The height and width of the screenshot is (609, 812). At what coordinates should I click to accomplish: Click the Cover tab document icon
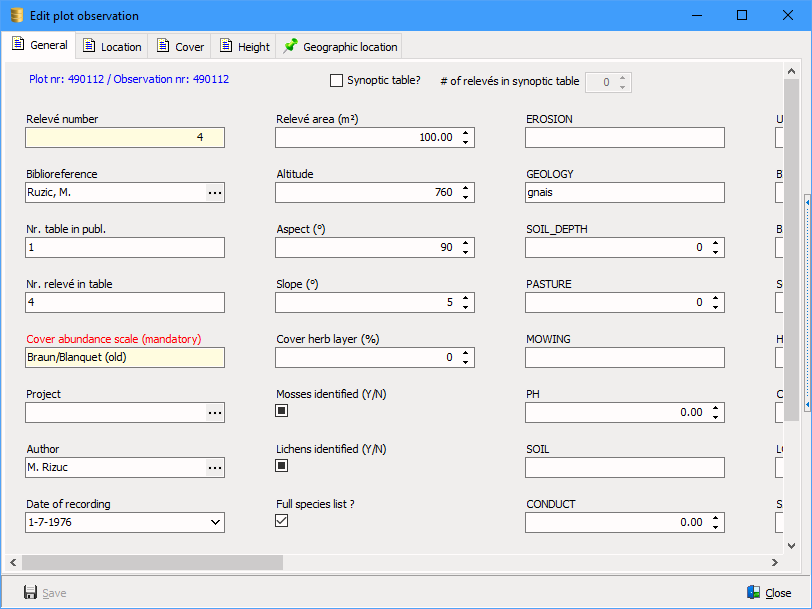point(163,46)
